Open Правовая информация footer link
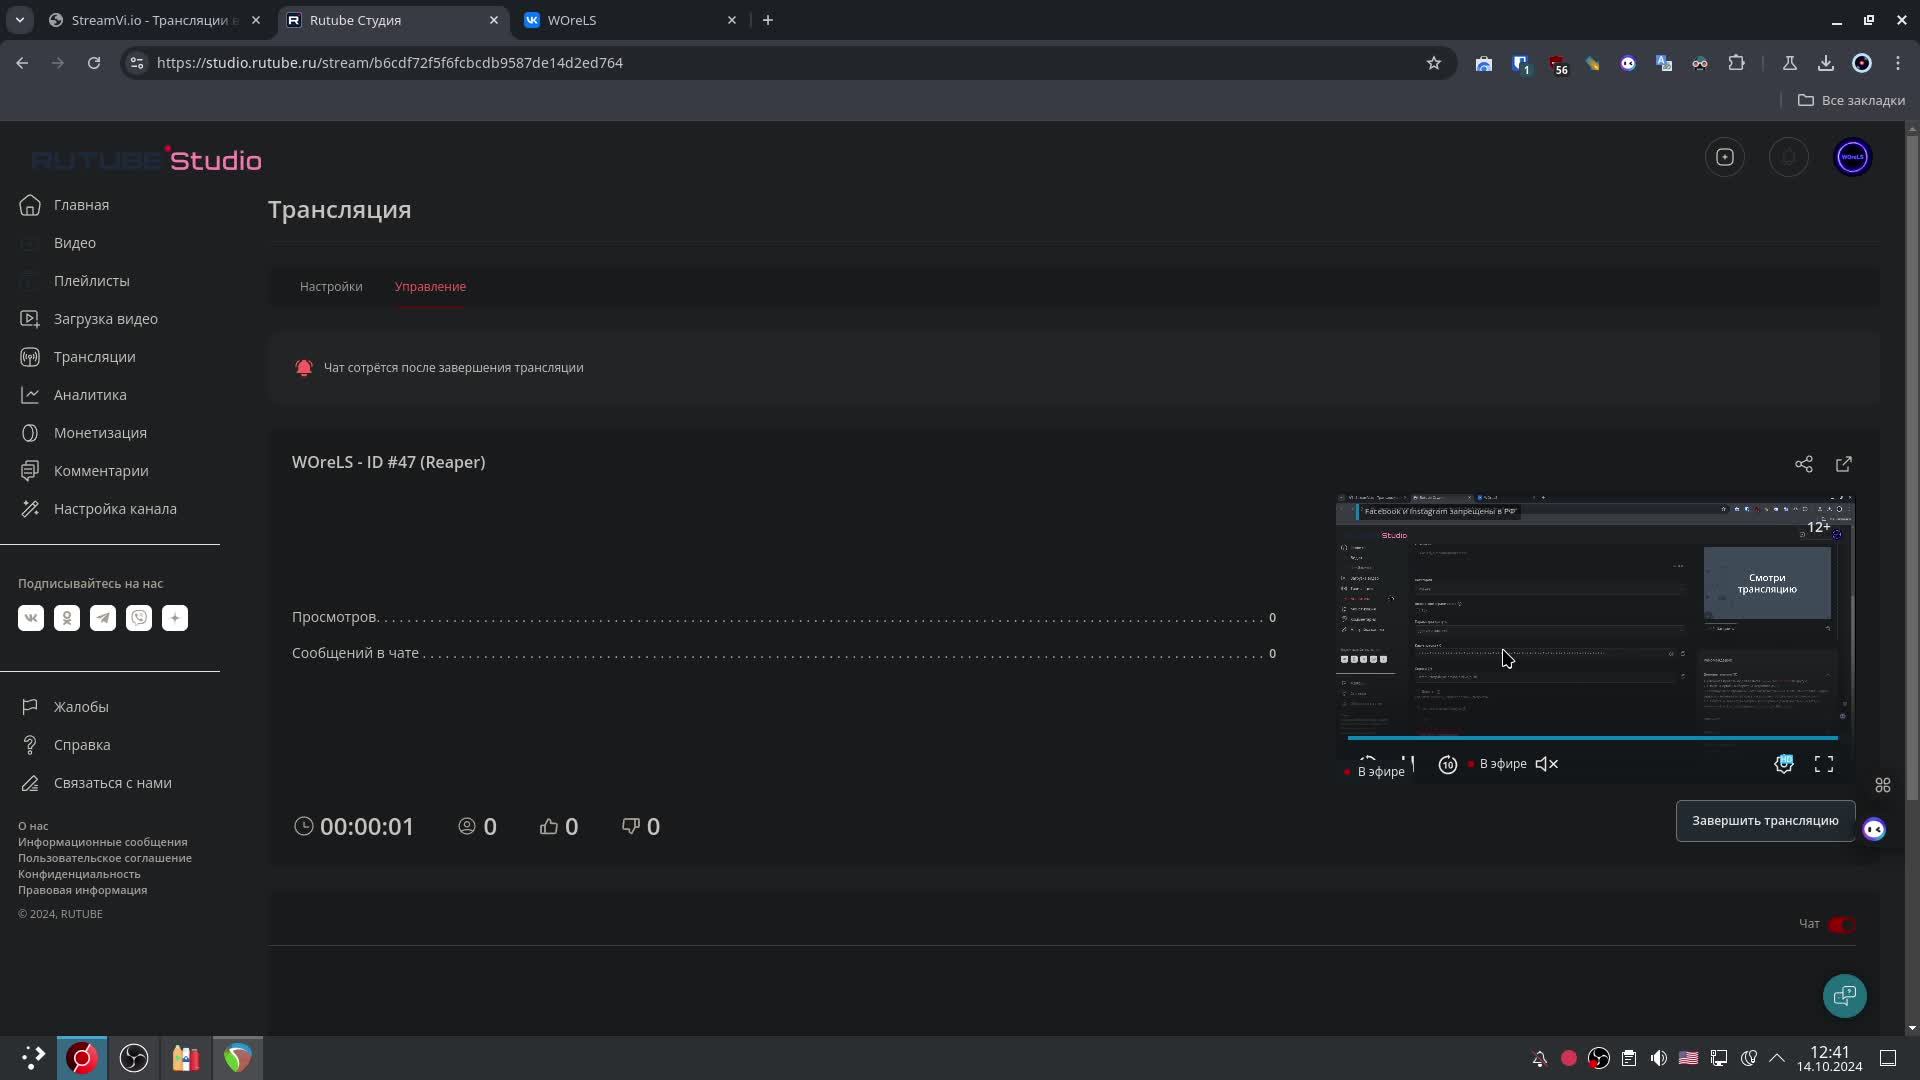This screenshot has width=1920, height=1080. tap(82, 890)
